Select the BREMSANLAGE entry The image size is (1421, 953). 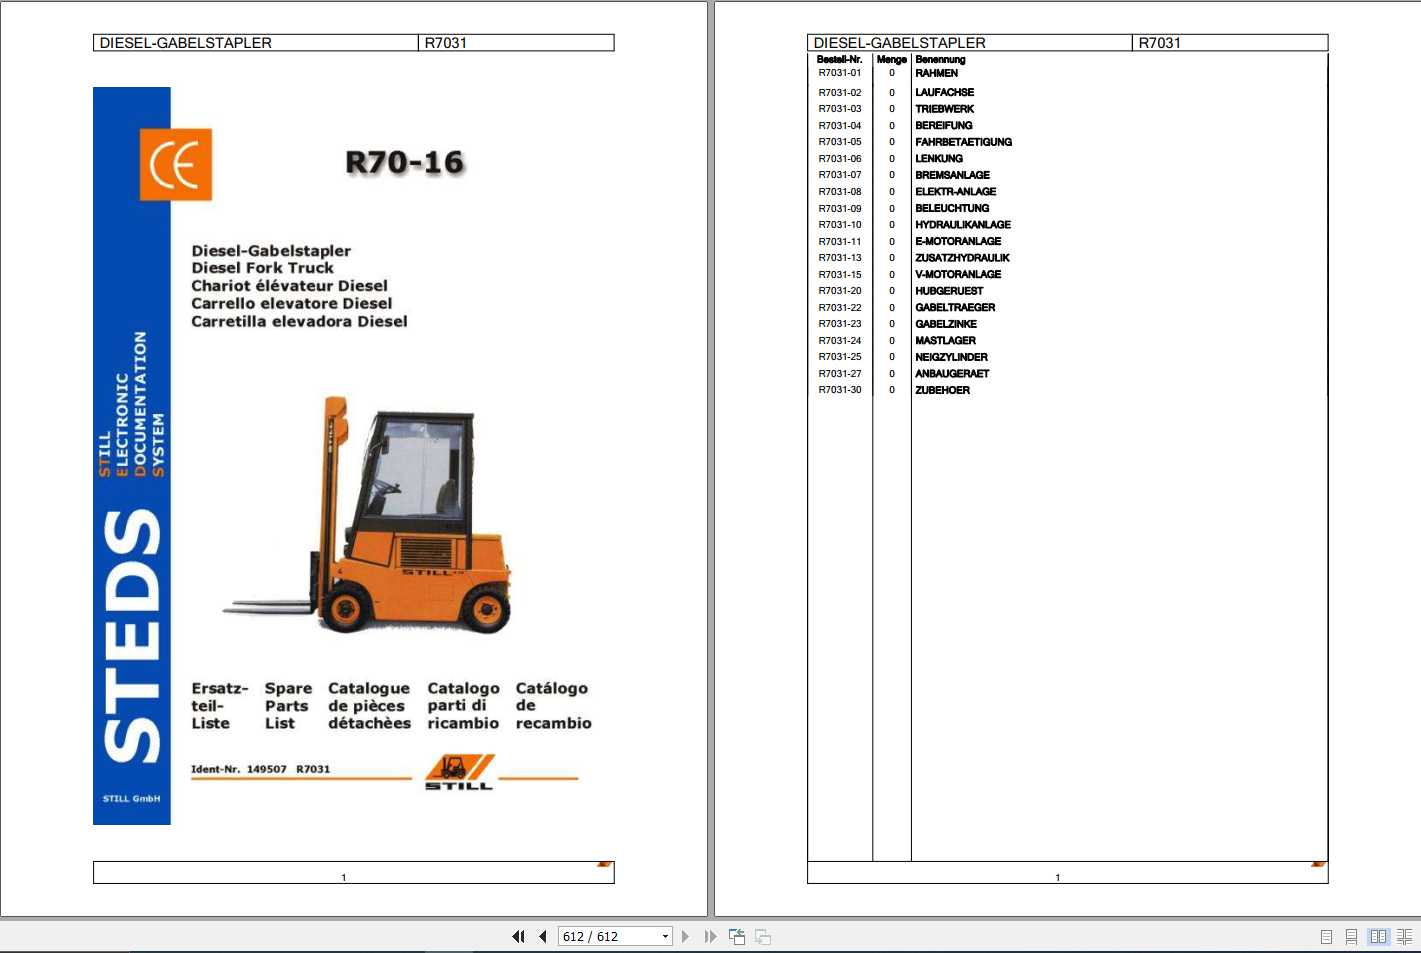click(952, 175)
